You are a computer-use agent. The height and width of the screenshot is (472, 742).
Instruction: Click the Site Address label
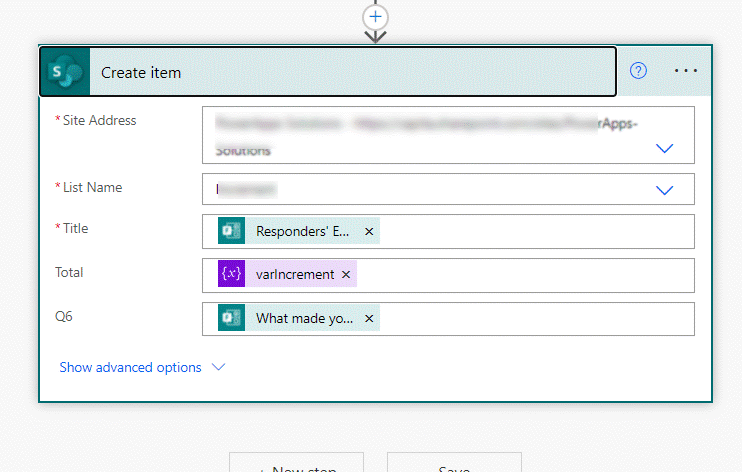point(99,121)
